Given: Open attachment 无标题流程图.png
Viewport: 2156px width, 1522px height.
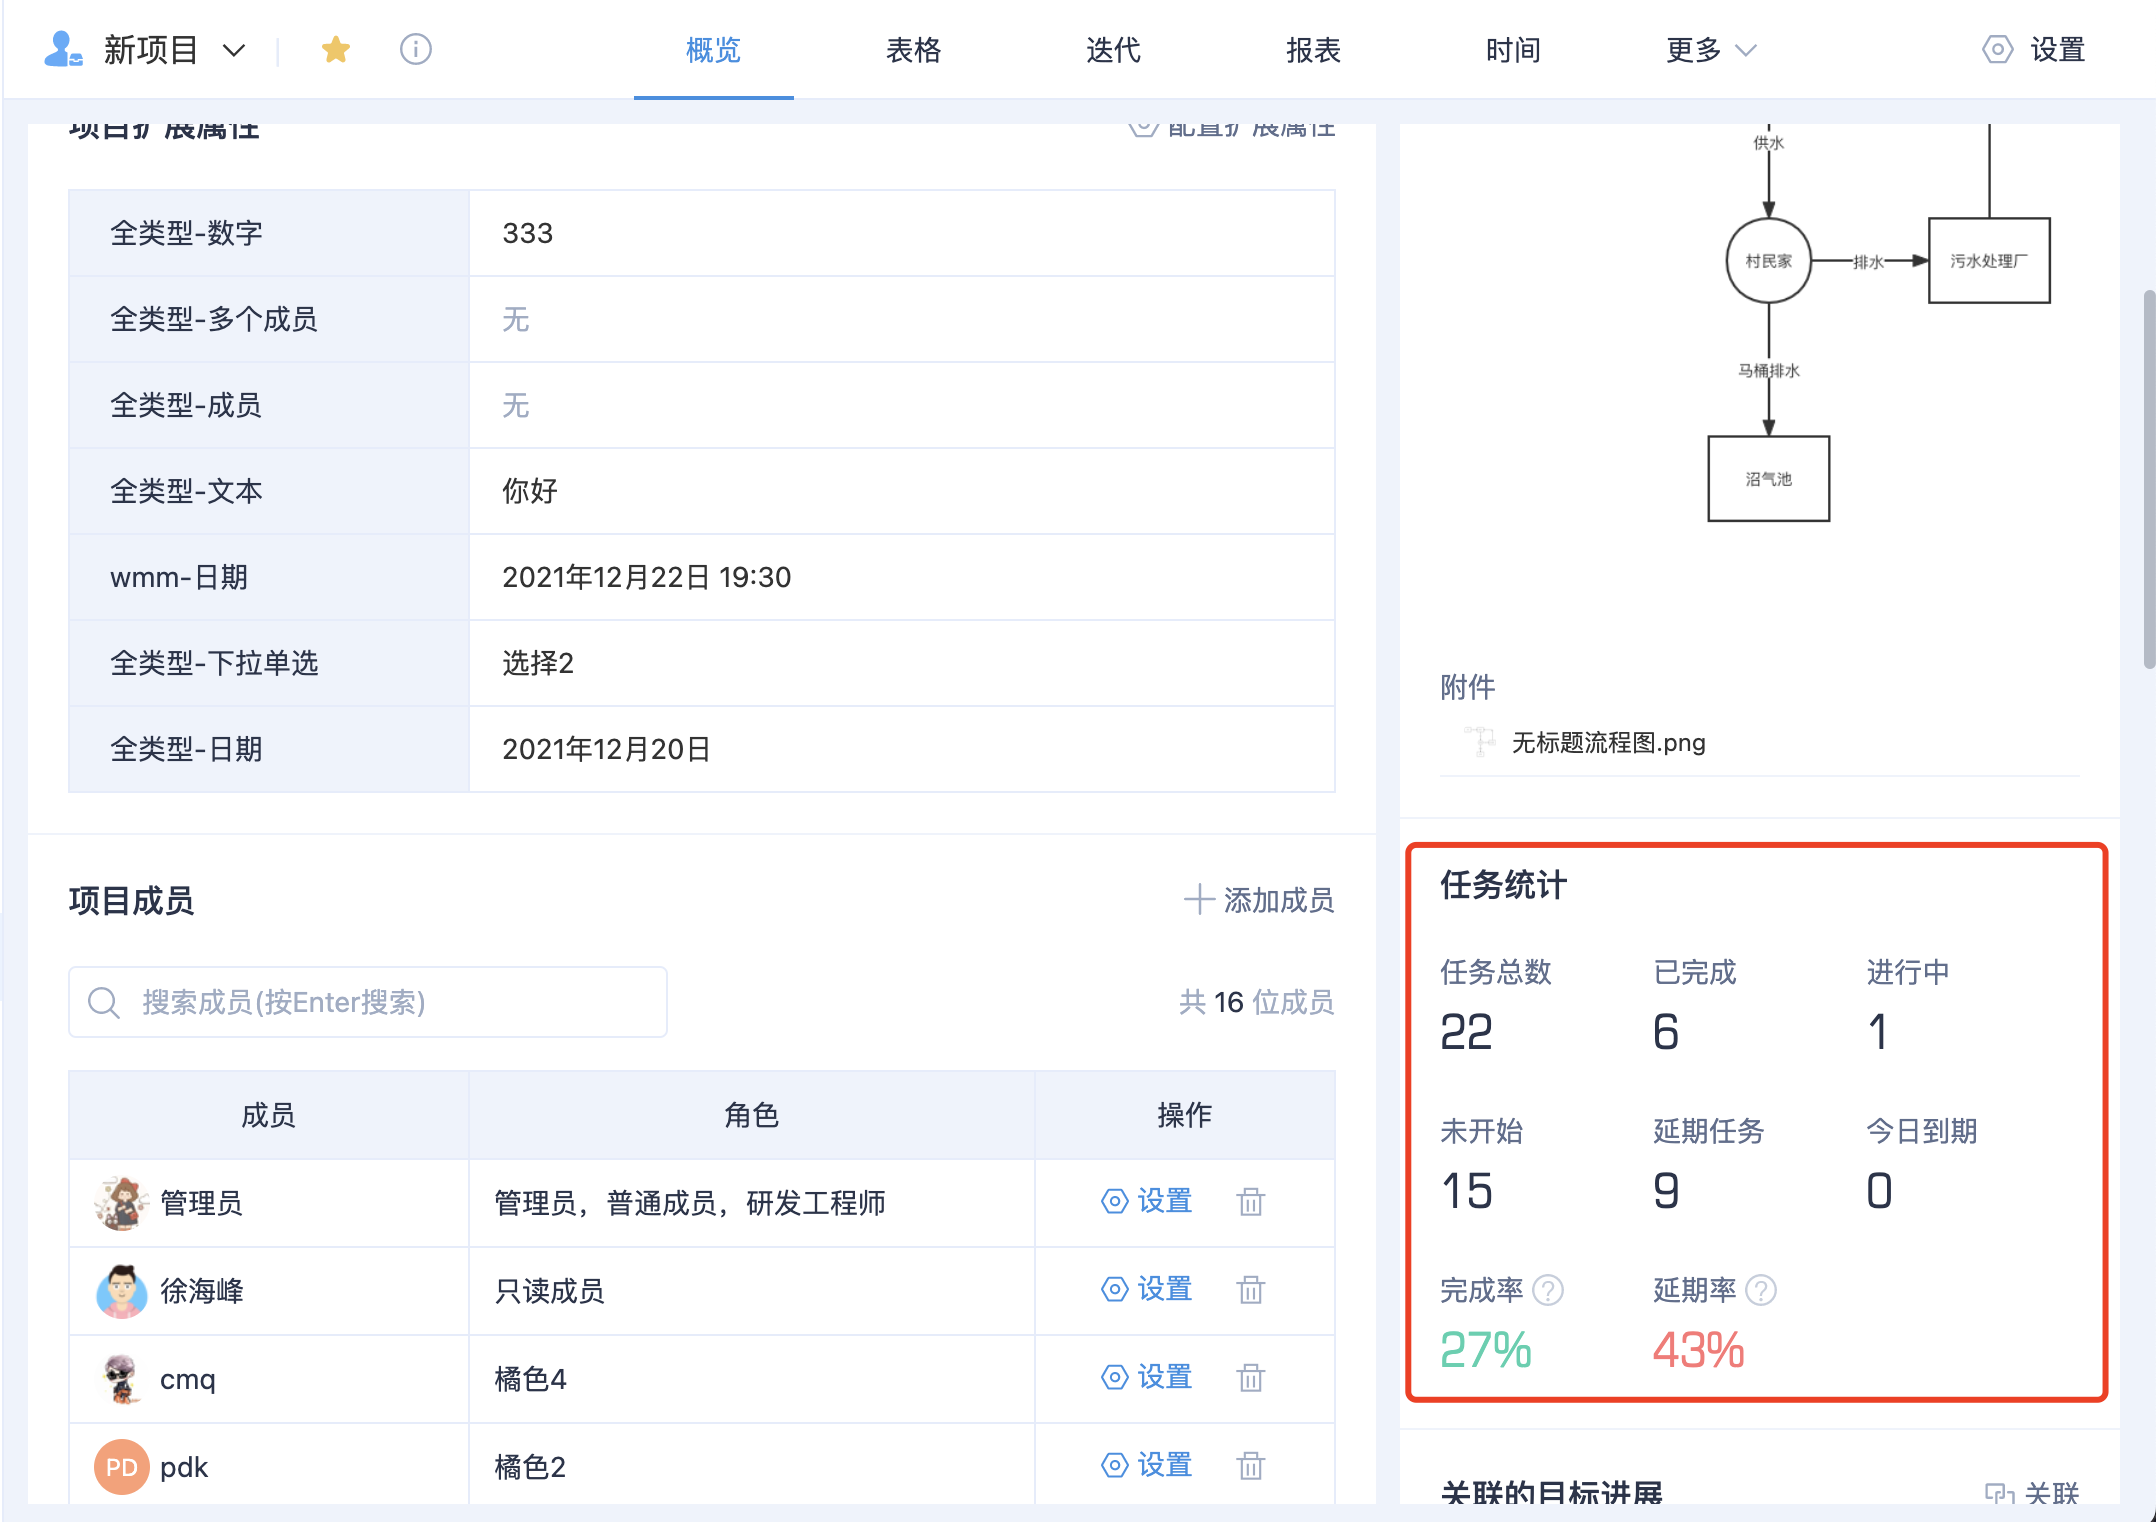Looking at the screenshot, I should (x=1607, y=743).
